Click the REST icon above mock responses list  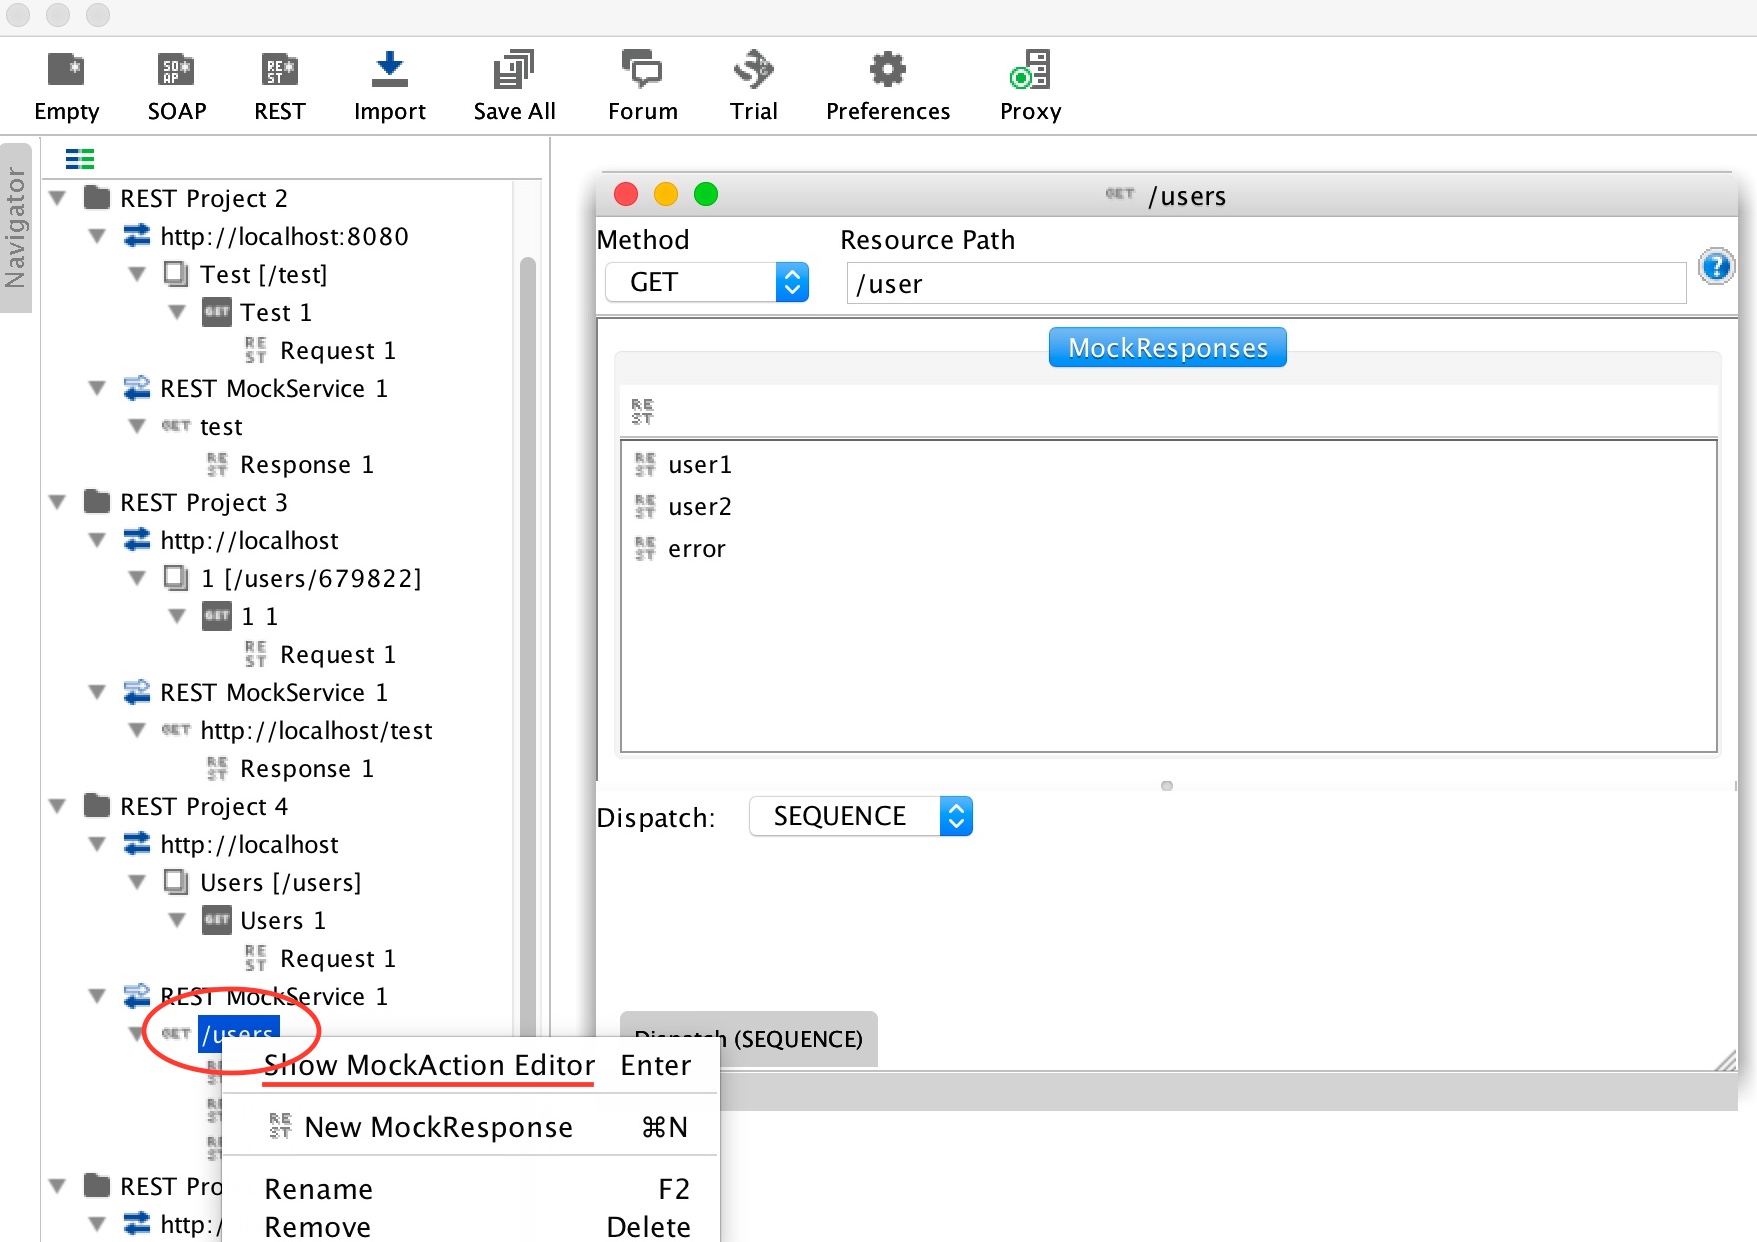[642, 411]
